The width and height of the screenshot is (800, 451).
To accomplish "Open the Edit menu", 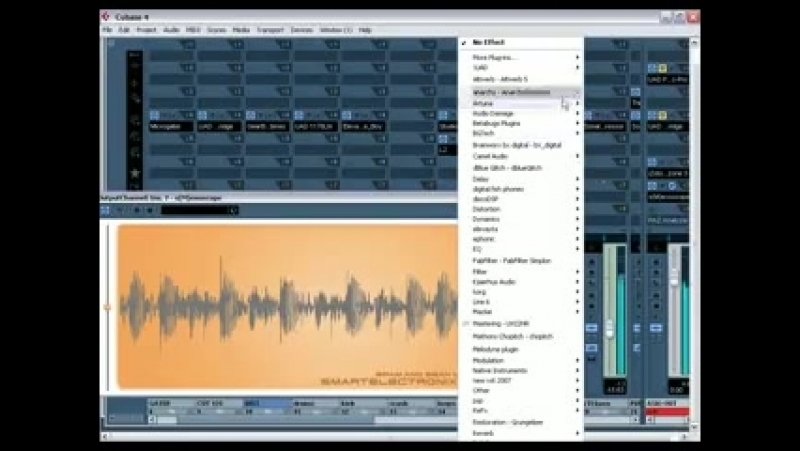I will (124, 30).
